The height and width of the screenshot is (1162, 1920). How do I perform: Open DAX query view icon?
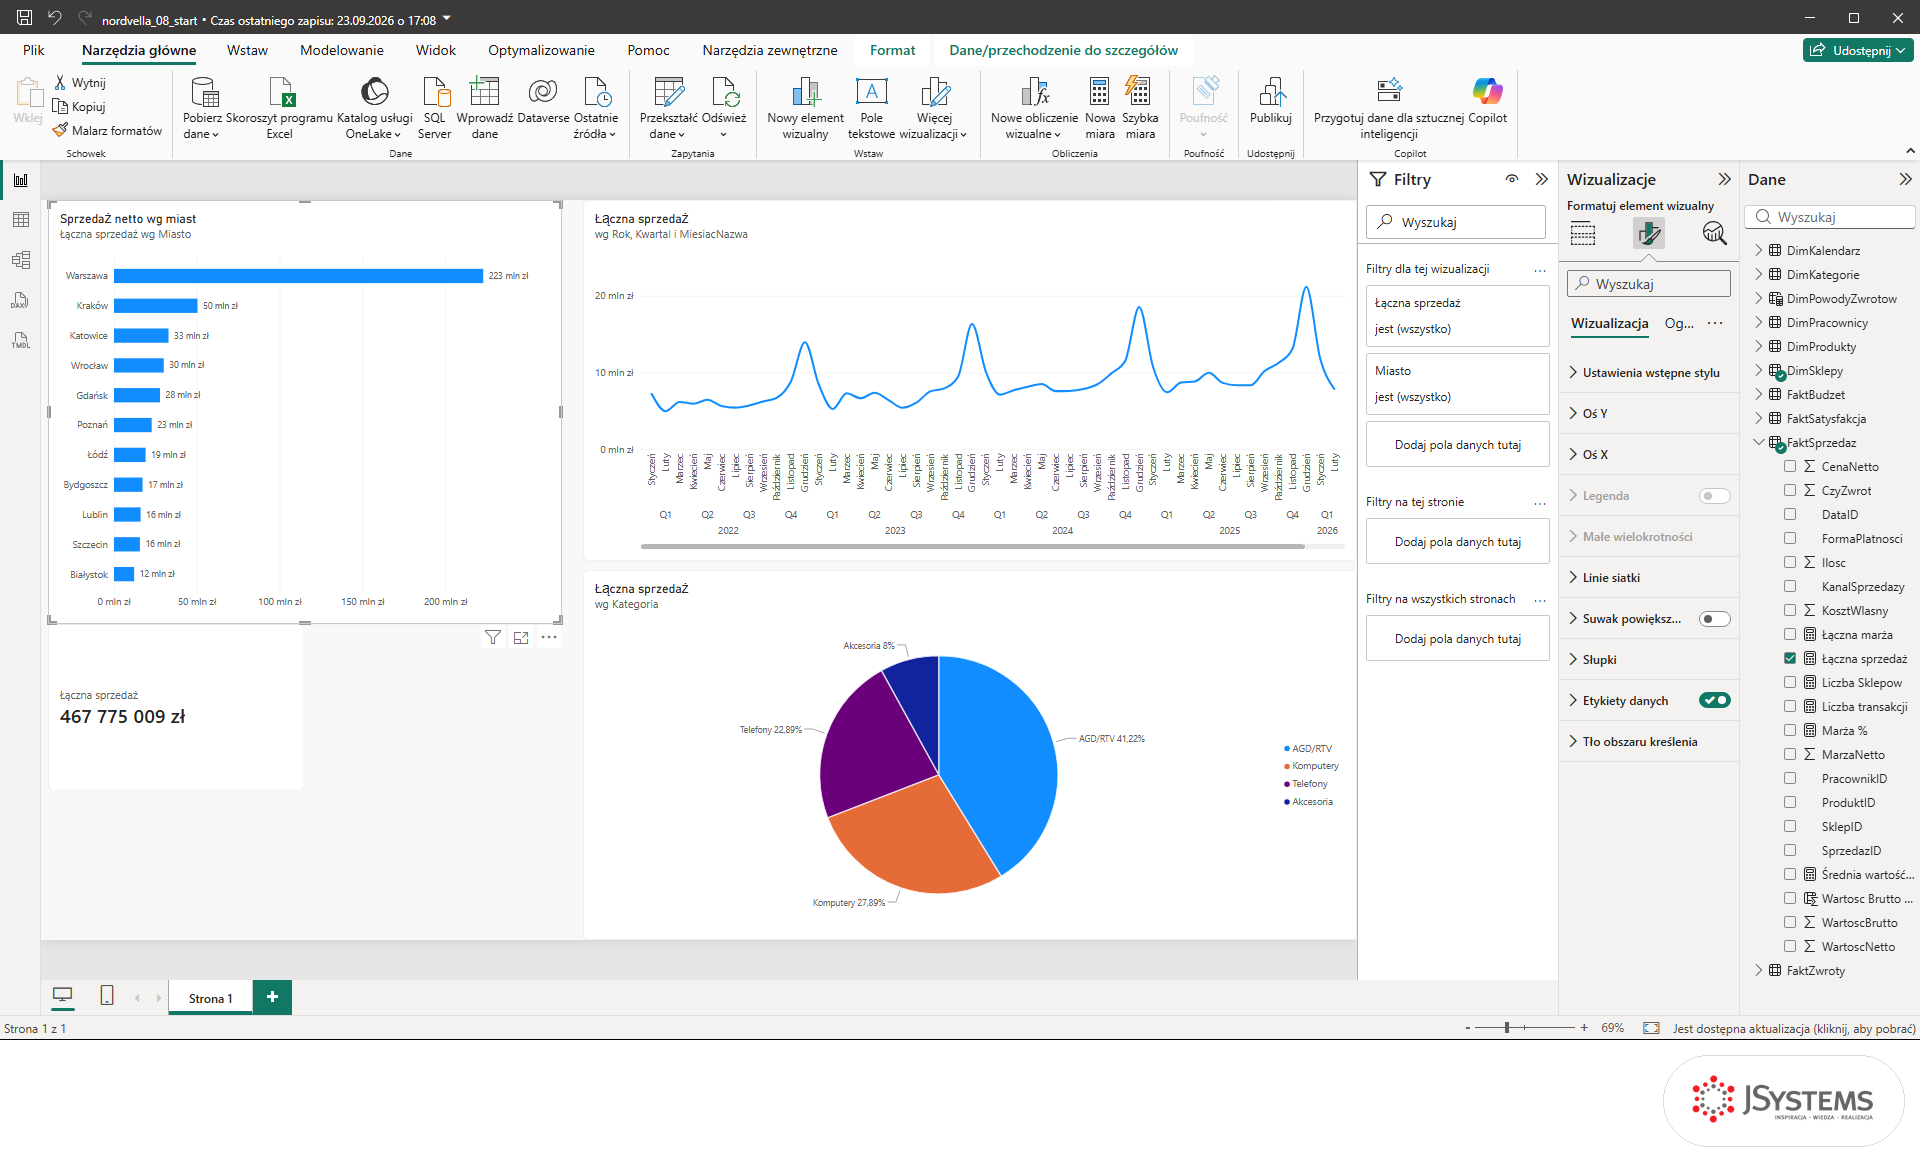21,300
